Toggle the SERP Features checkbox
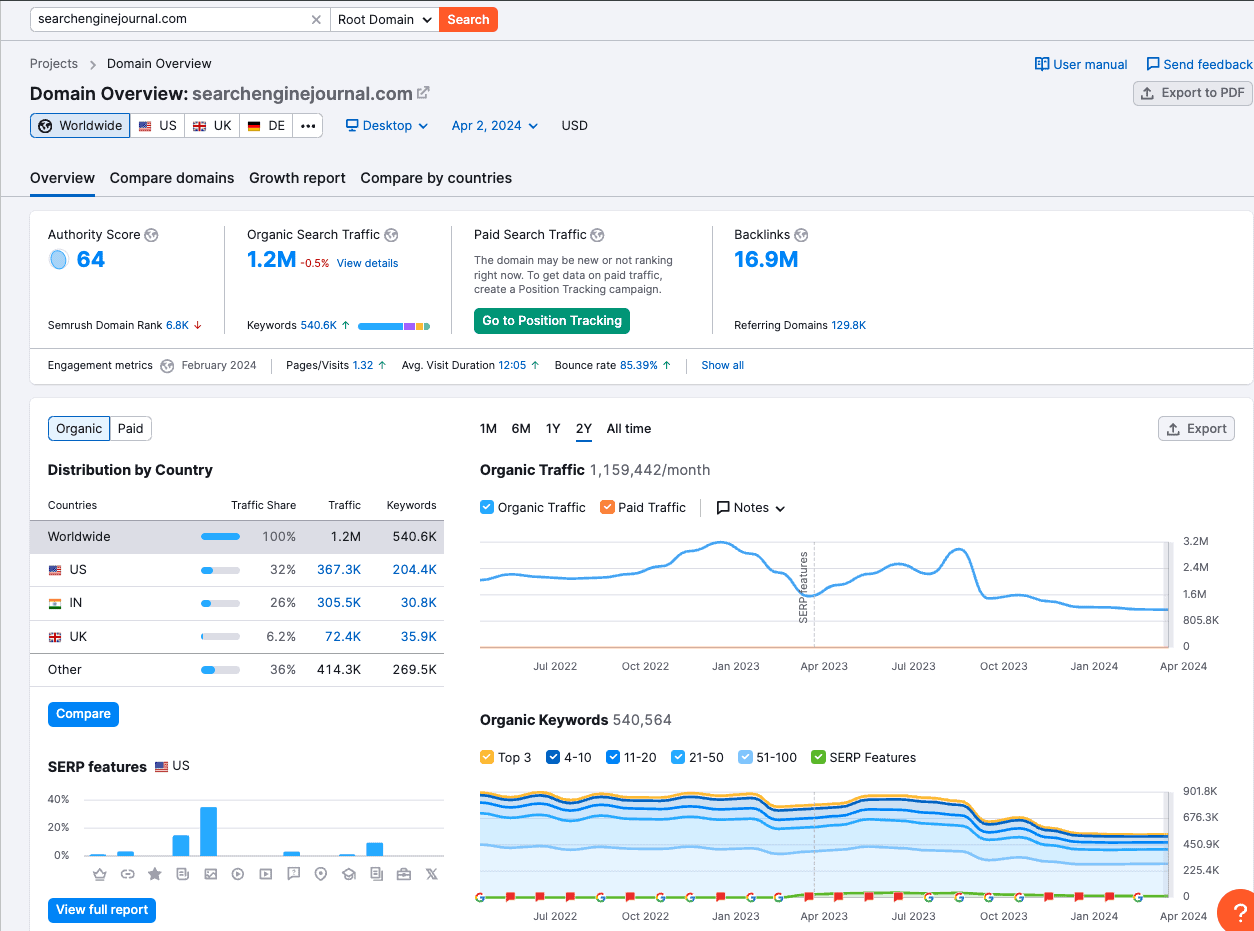Viewport: 1254px width, 931px height. [x=819, y=757]
